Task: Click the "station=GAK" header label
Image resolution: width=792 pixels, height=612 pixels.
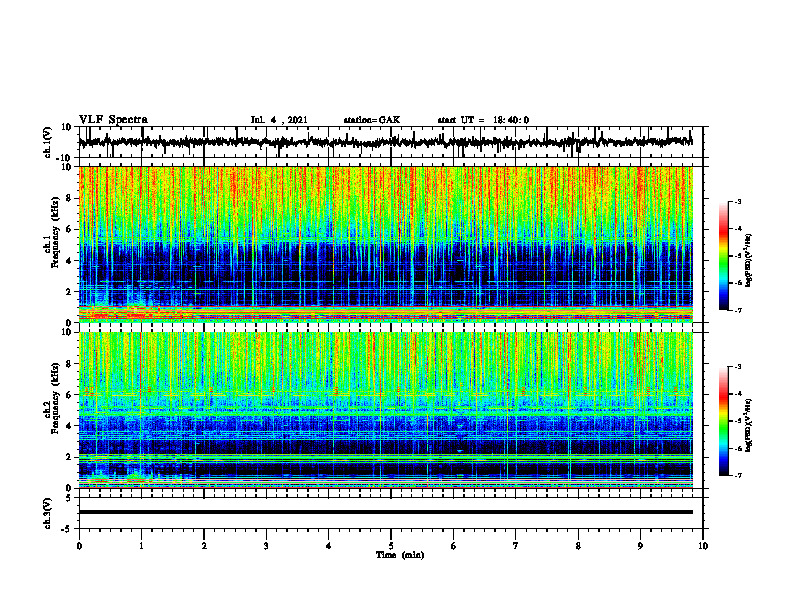Action: coord(372,120)
